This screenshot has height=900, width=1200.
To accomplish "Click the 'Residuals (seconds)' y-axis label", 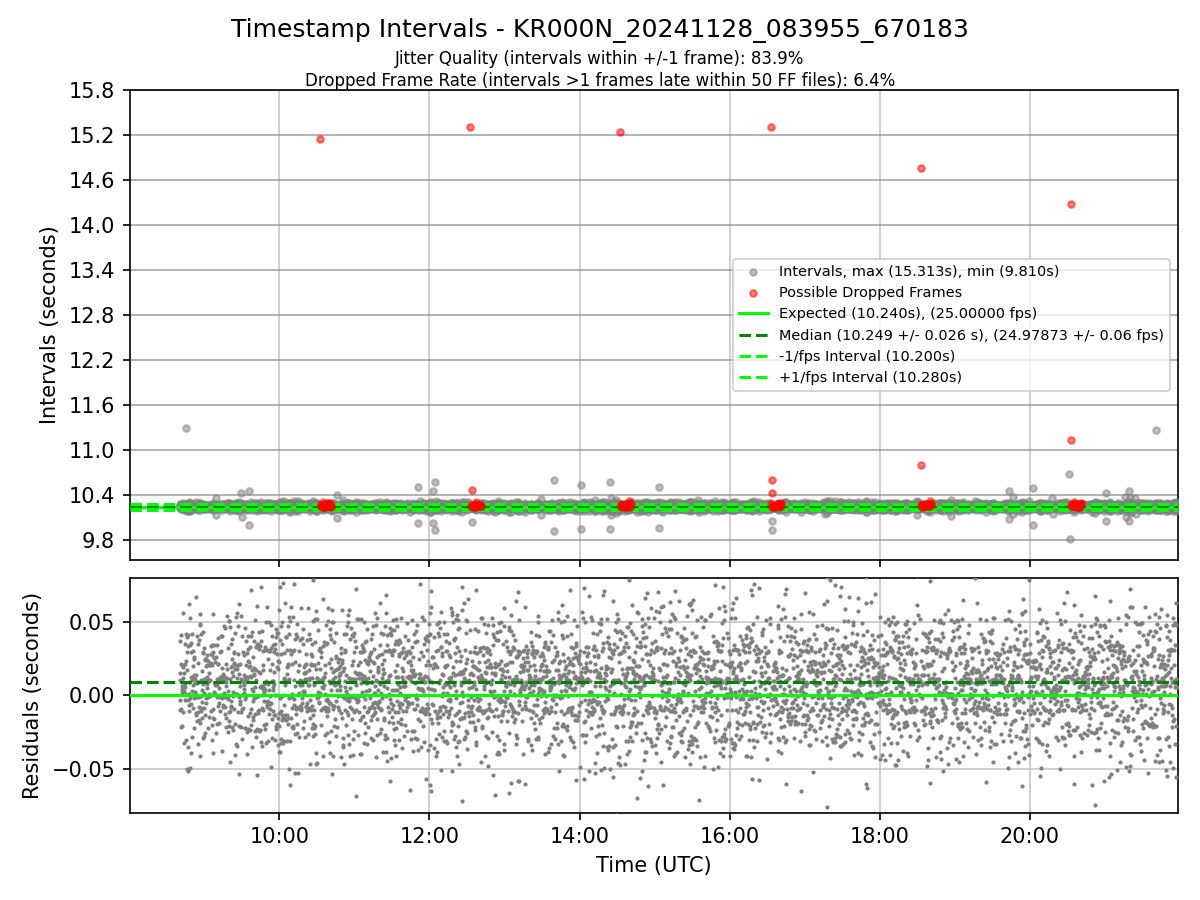I will 31,695.
